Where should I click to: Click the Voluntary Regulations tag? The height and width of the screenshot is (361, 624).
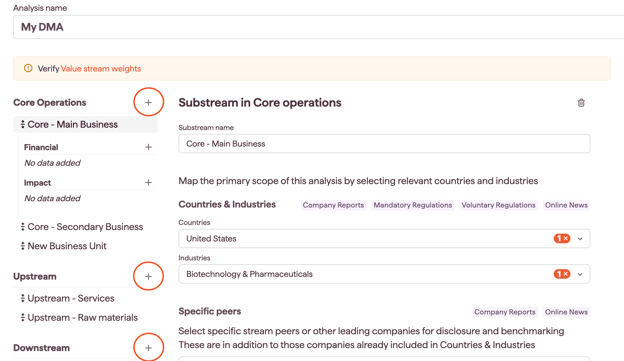[x=498, y=205]
